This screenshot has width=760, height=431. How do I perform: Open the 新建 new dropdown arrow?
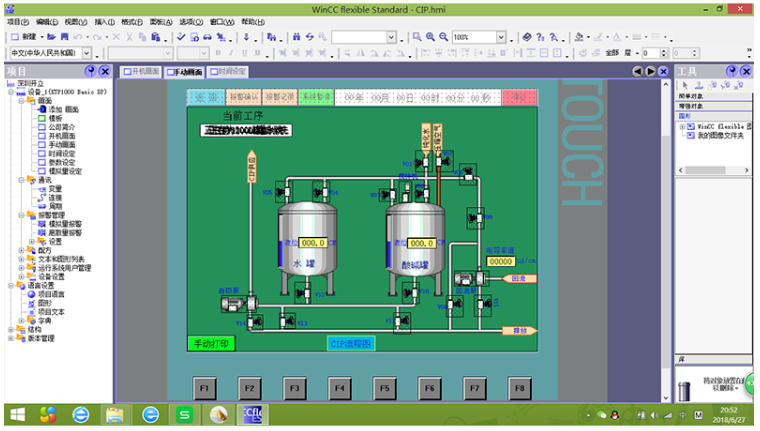42,37
